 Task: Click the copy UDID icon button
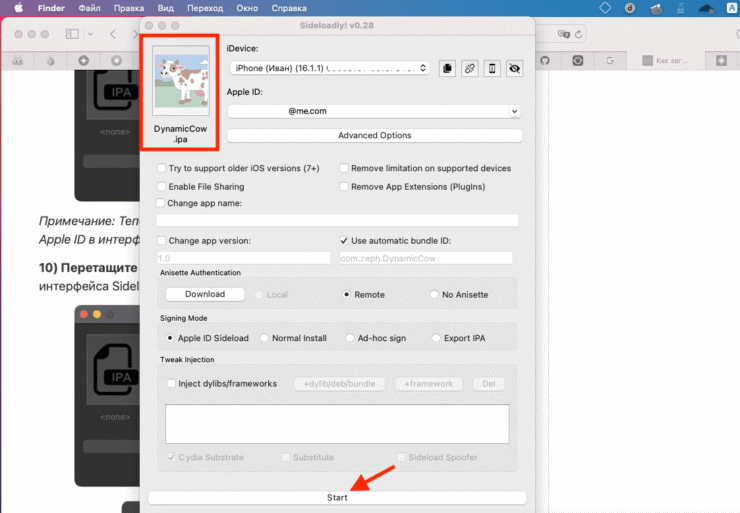pos(447,68)
